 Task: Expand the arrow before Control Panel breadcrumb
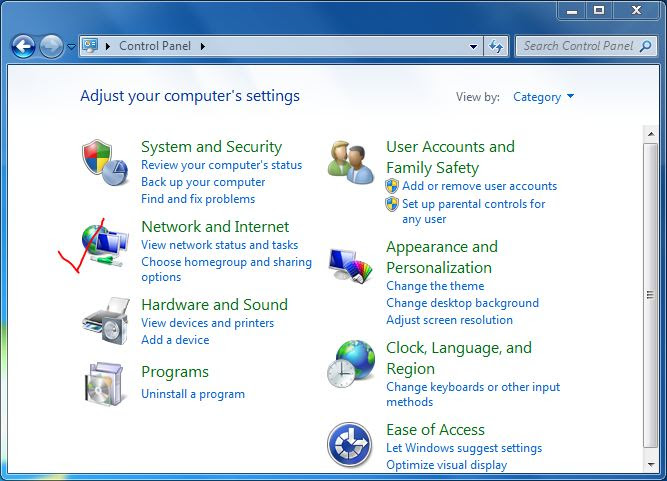coord(108,46)
